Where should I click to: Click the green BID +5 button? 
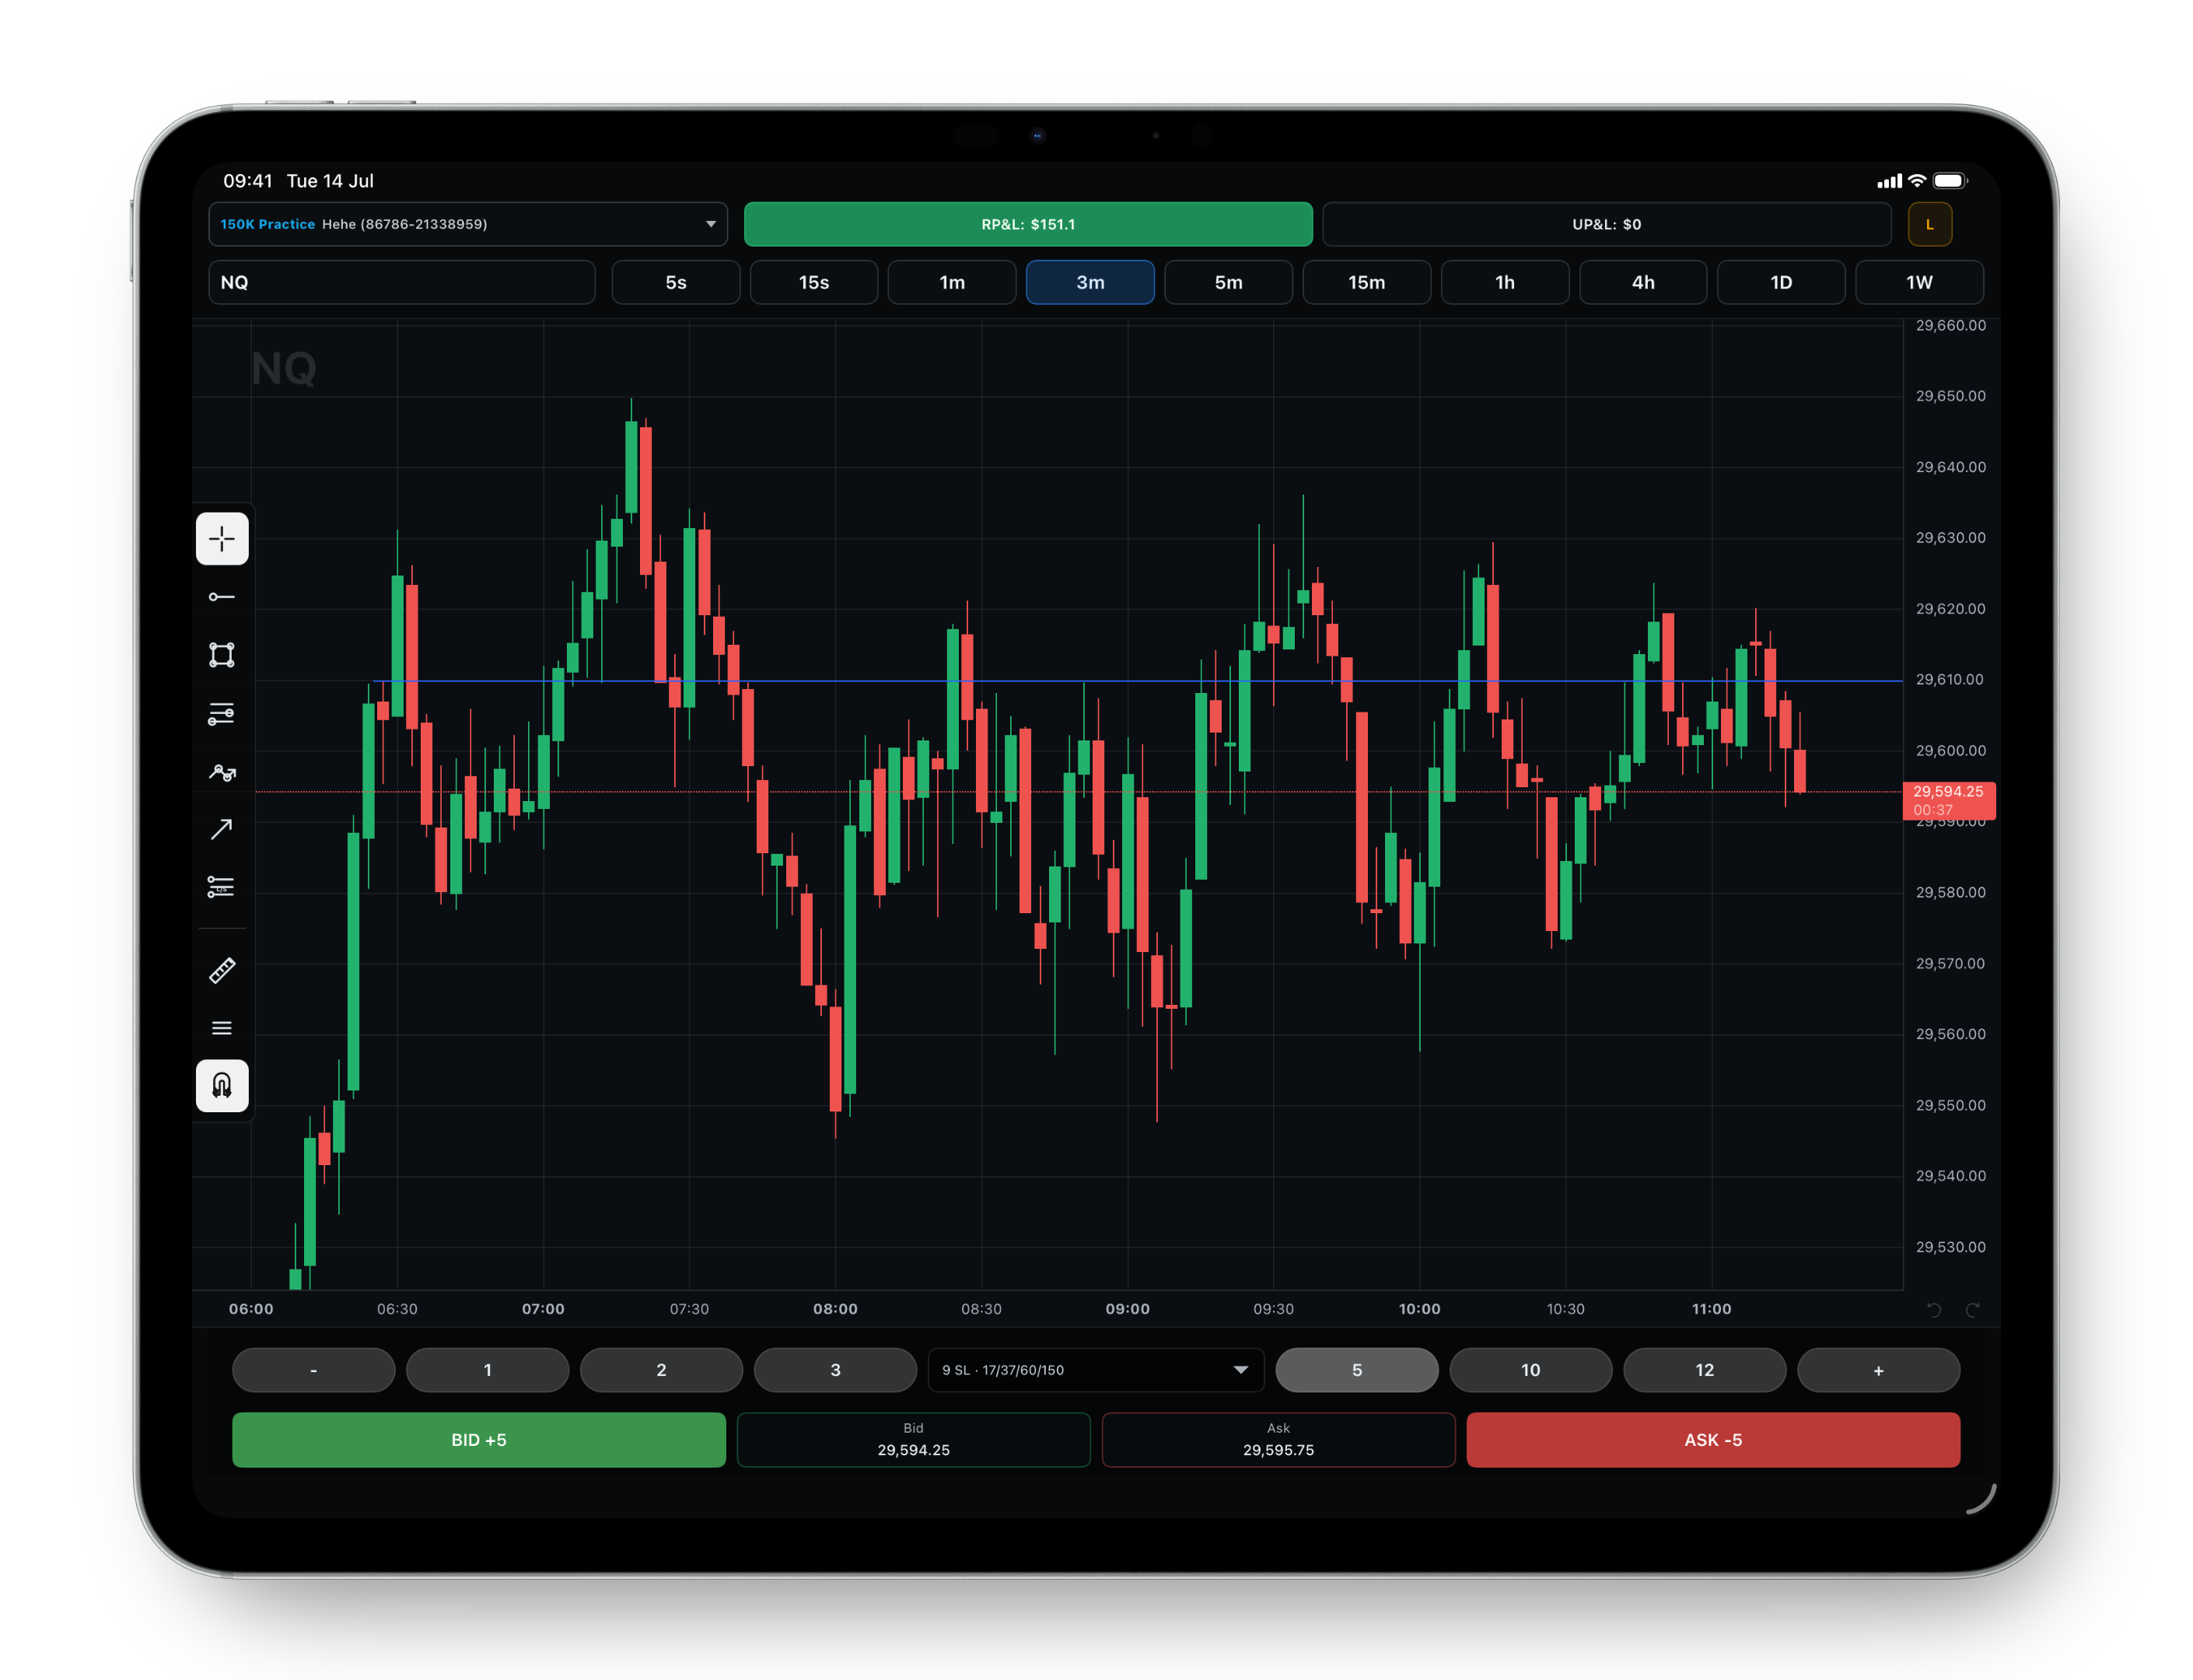[x=479, y=1440]
